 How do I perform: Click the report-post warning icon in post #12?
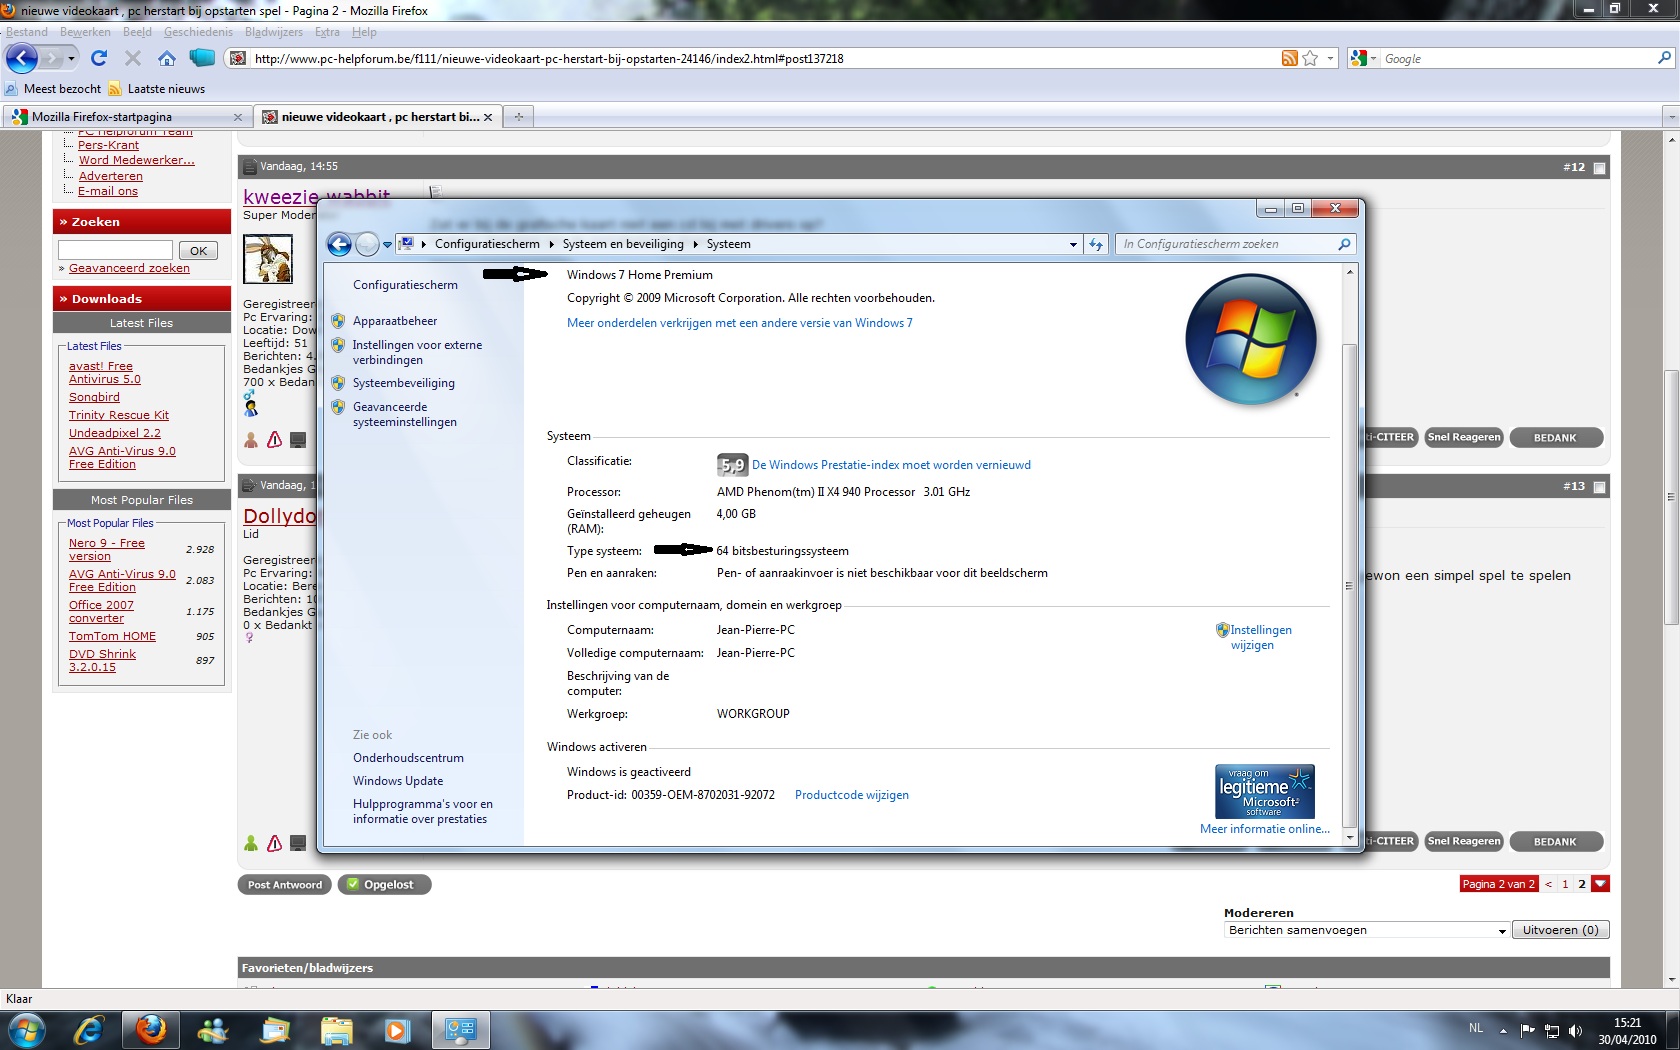274,439
